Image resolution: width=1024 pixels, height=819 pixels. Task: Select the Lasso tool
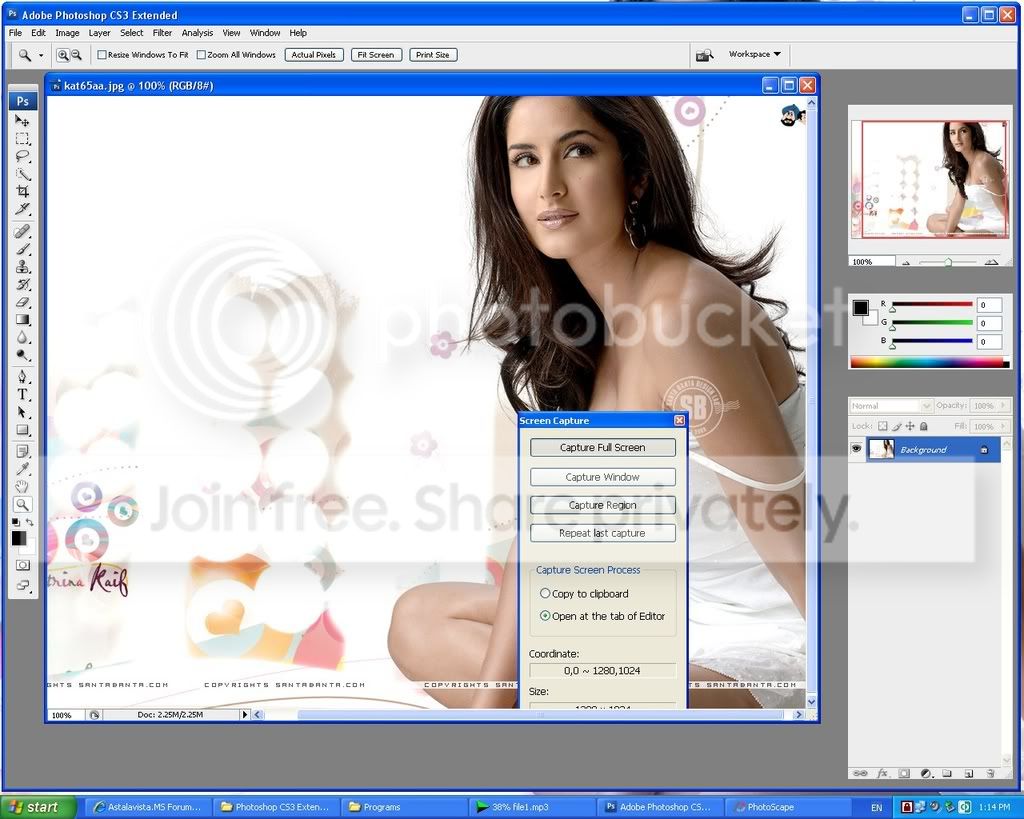click(x=22, y=156)
